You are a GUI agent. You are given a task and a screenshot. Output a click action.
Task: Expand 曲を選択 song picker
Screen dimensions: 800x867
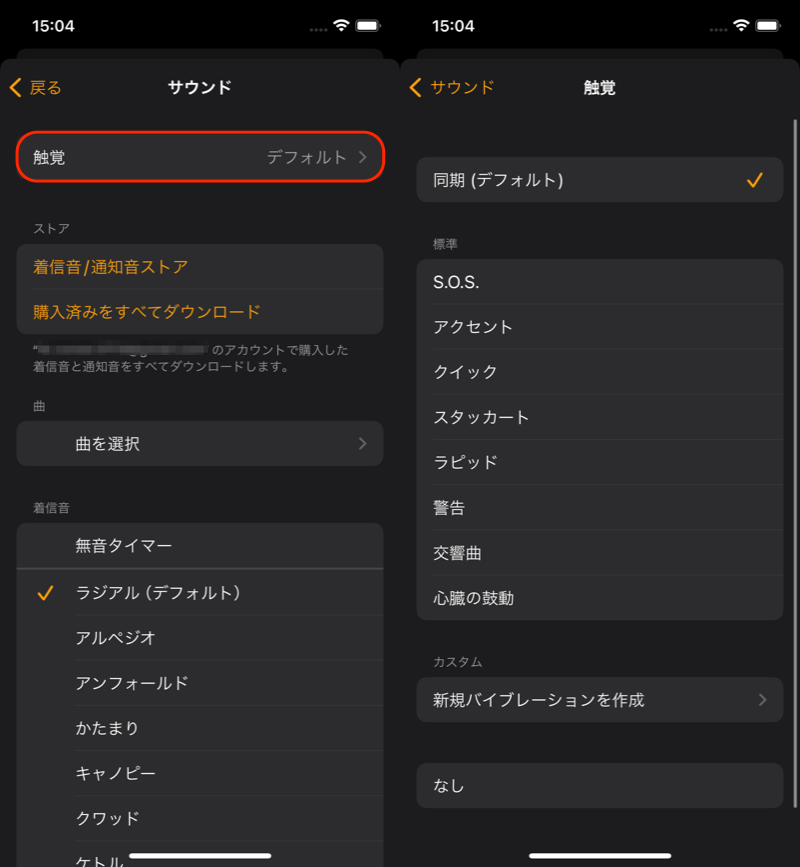pos(200,443)
